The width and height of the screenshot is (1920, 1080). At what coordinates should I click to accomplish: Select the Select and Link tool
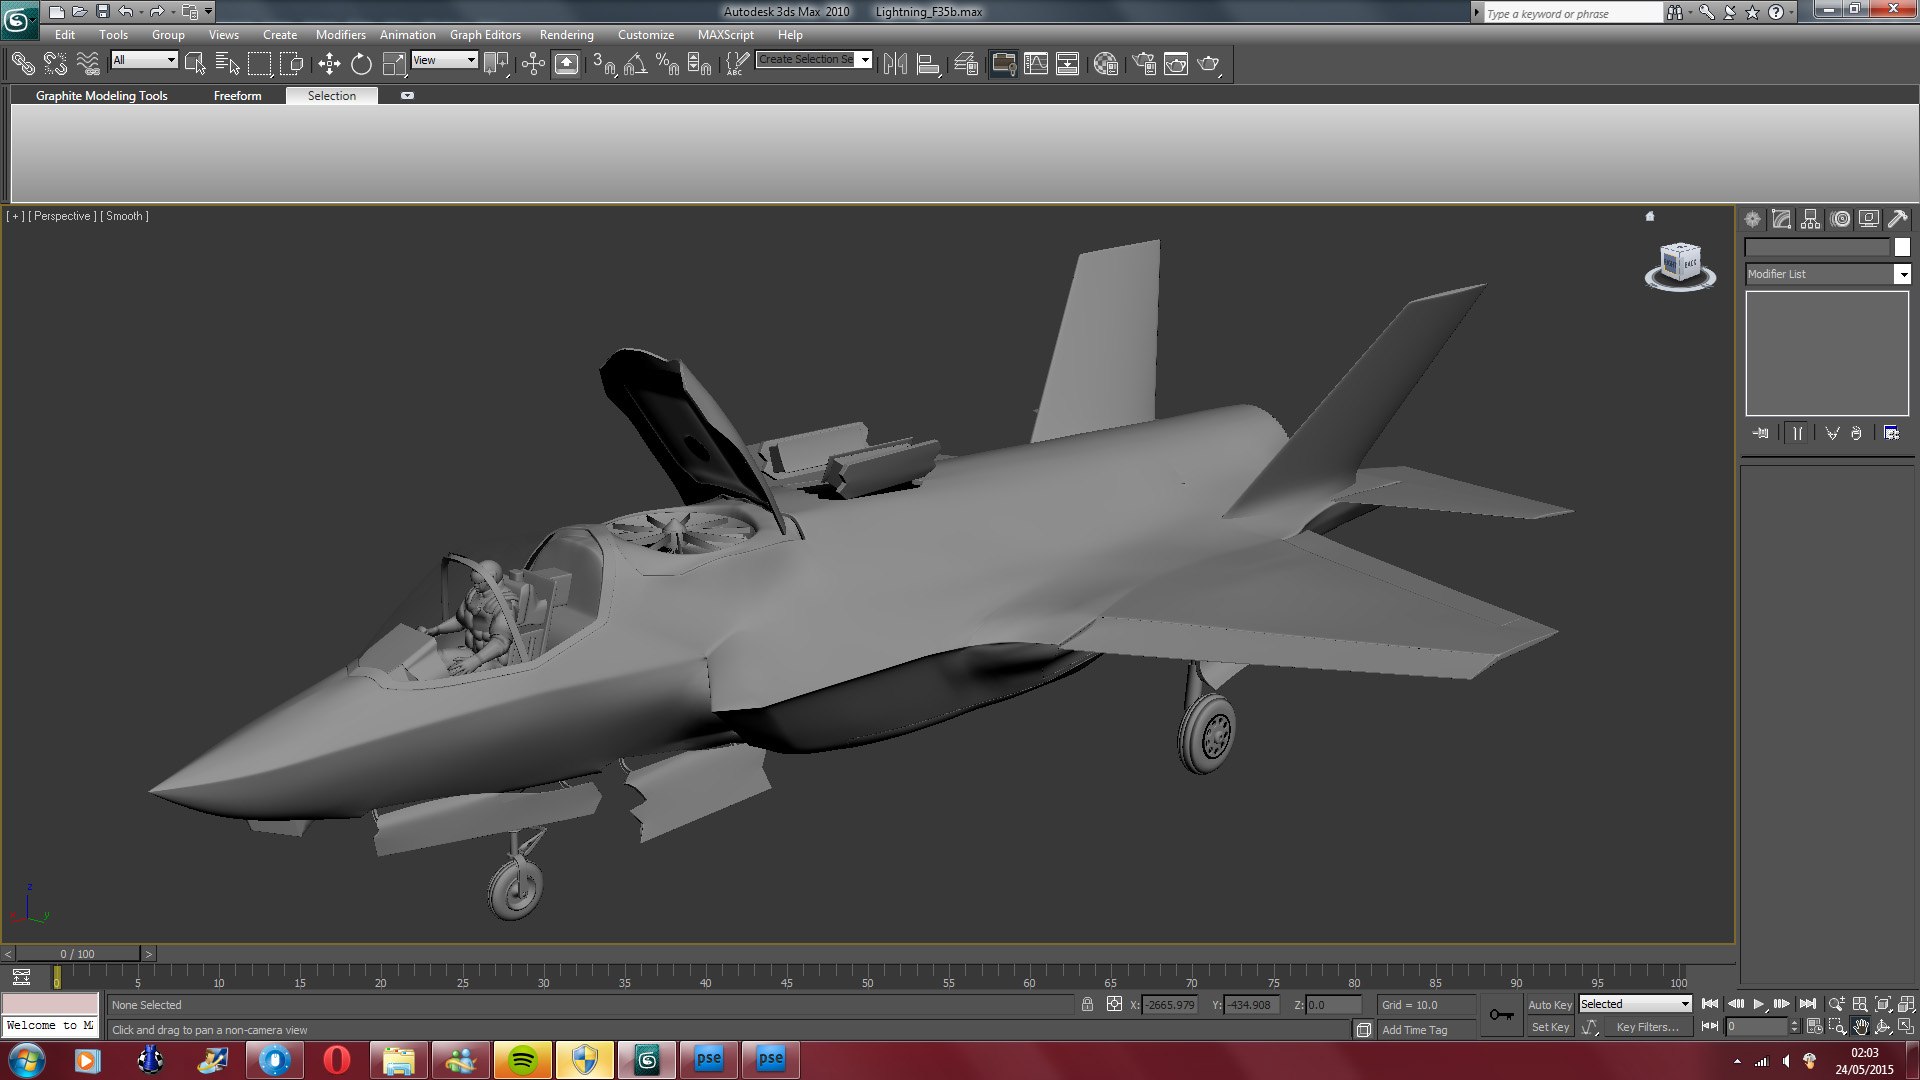(22, 64)
